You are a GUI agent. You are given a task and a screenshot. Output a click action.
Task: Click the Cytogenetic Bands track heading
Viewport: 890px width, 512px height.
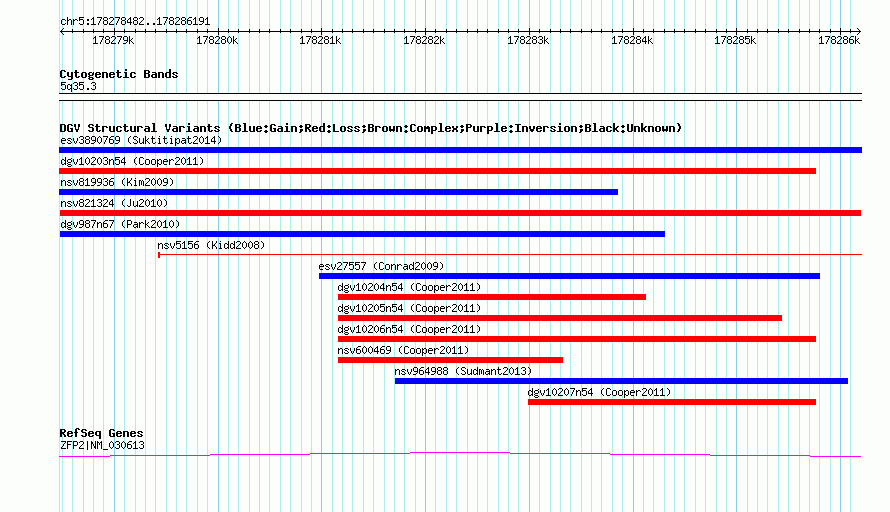click(x=119, y=74)
